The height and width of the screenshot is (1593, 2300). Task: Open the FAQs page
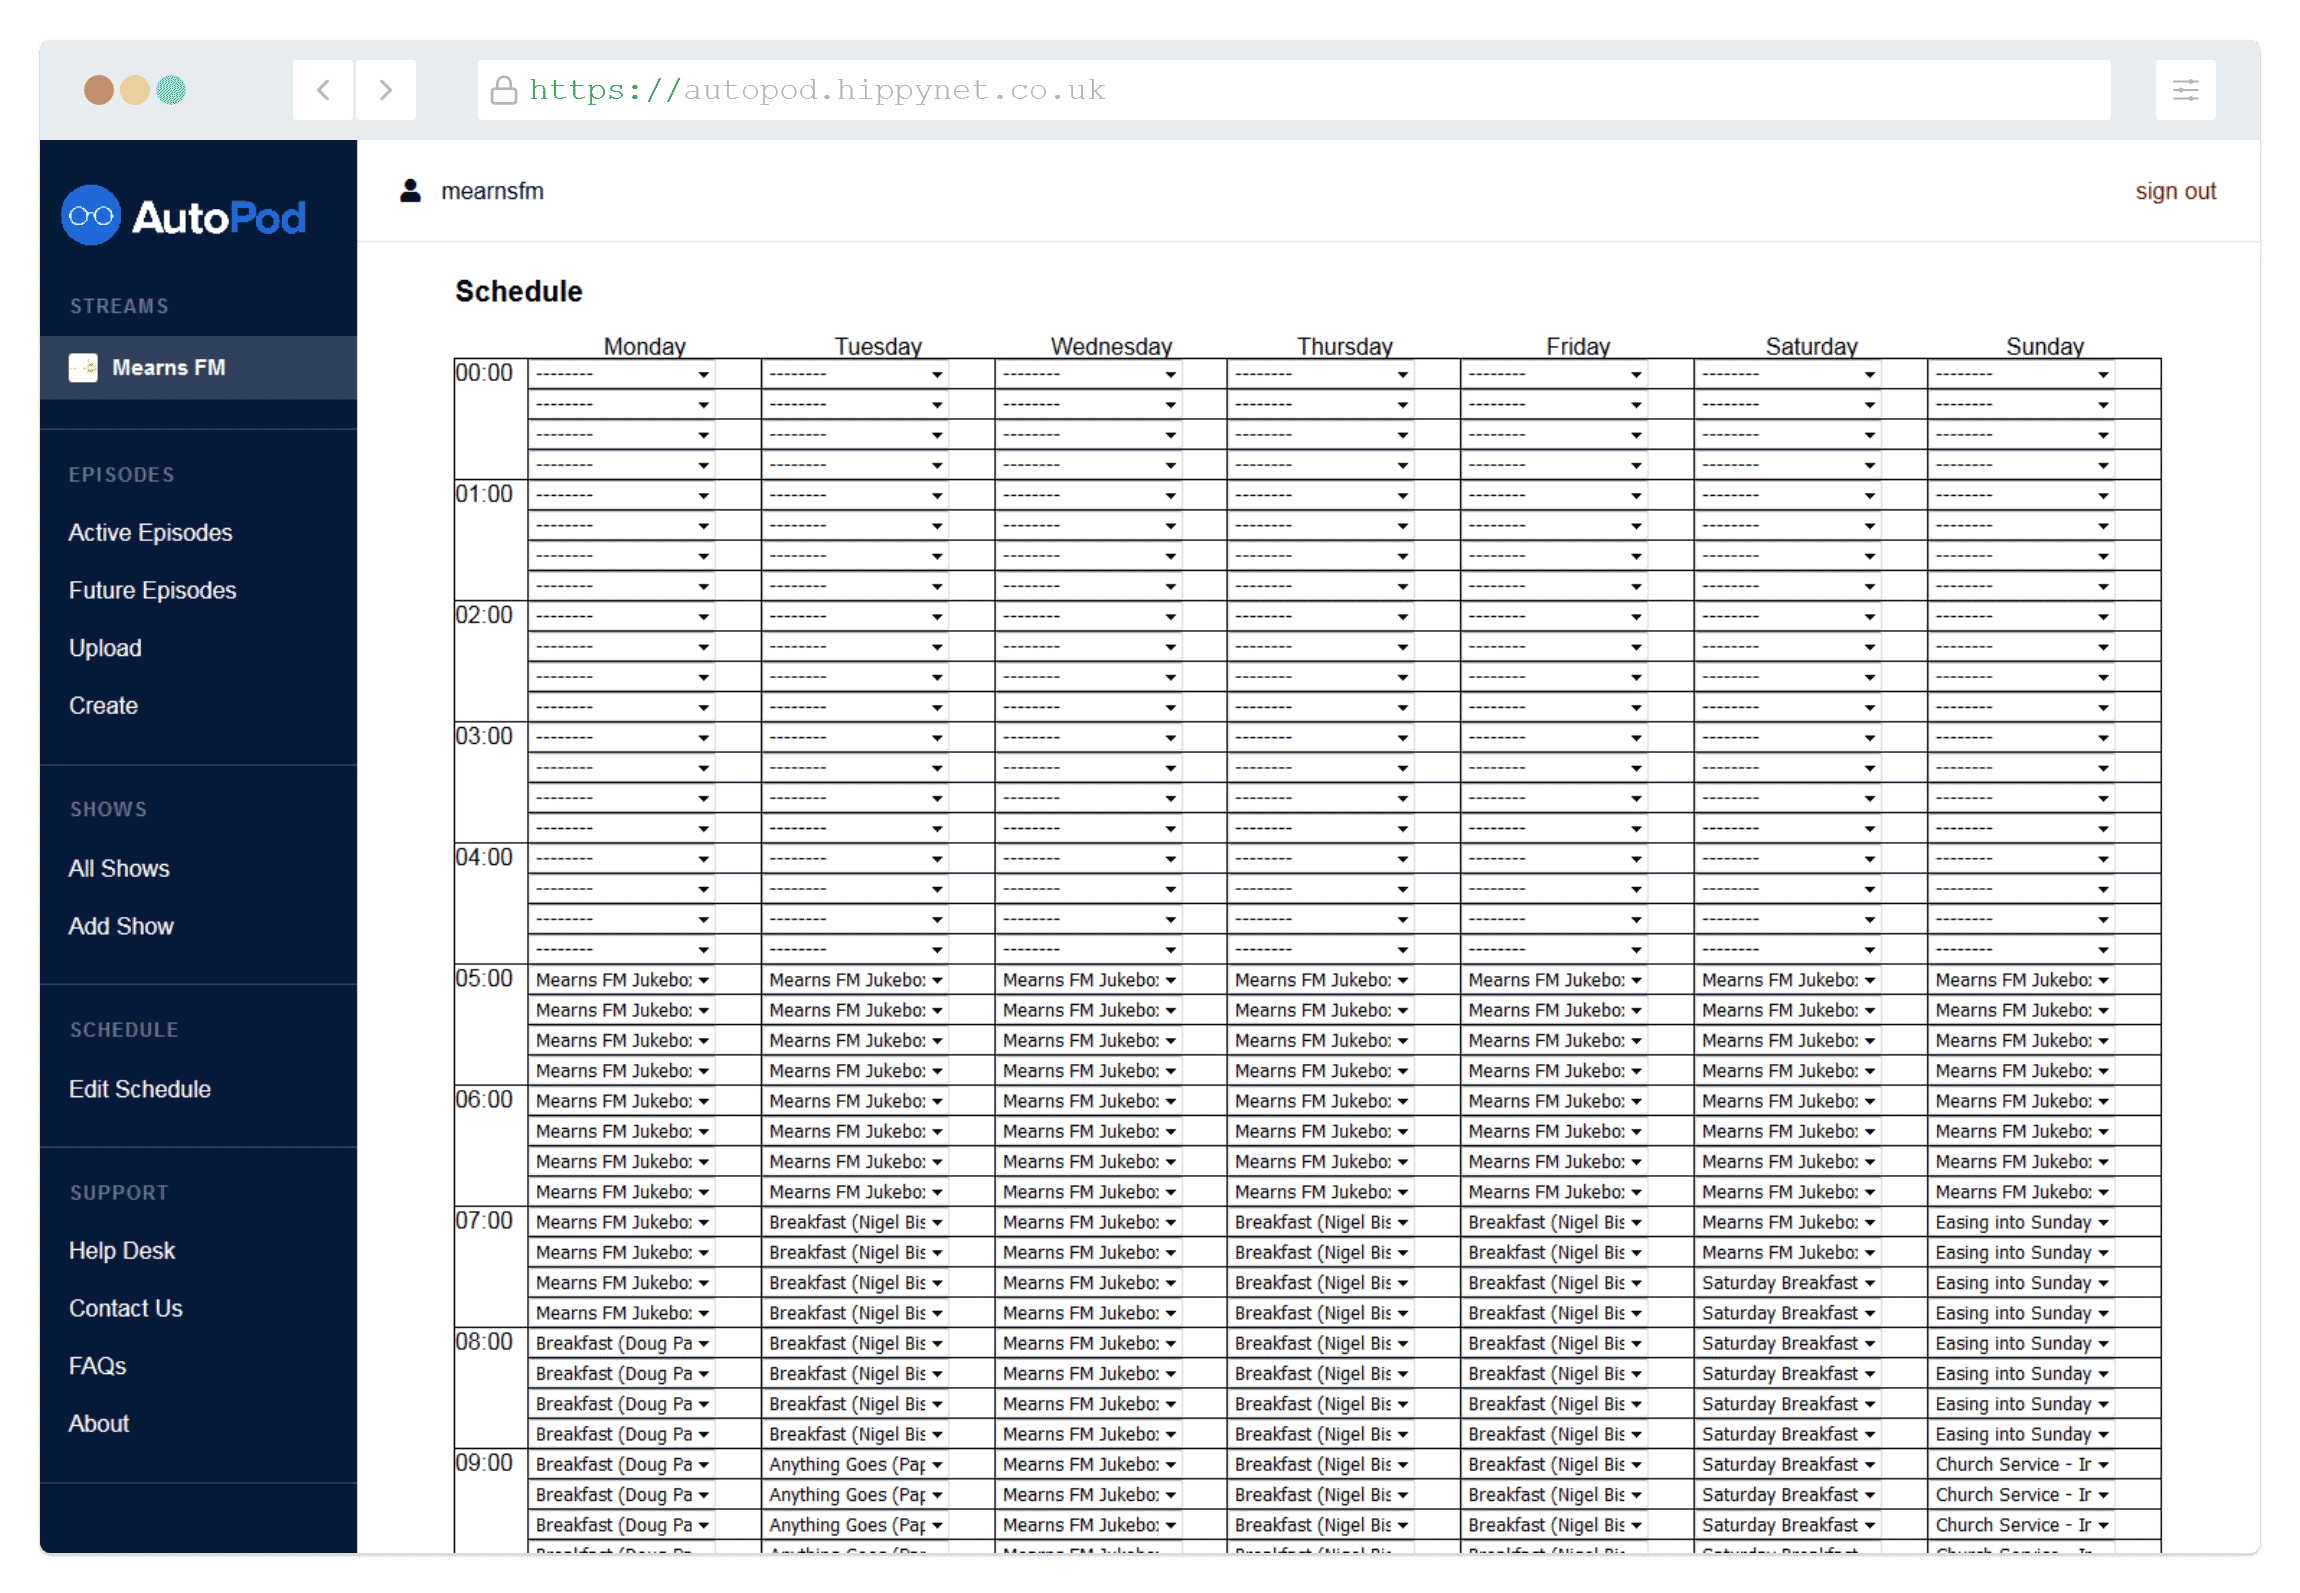tap(97, 1365)
